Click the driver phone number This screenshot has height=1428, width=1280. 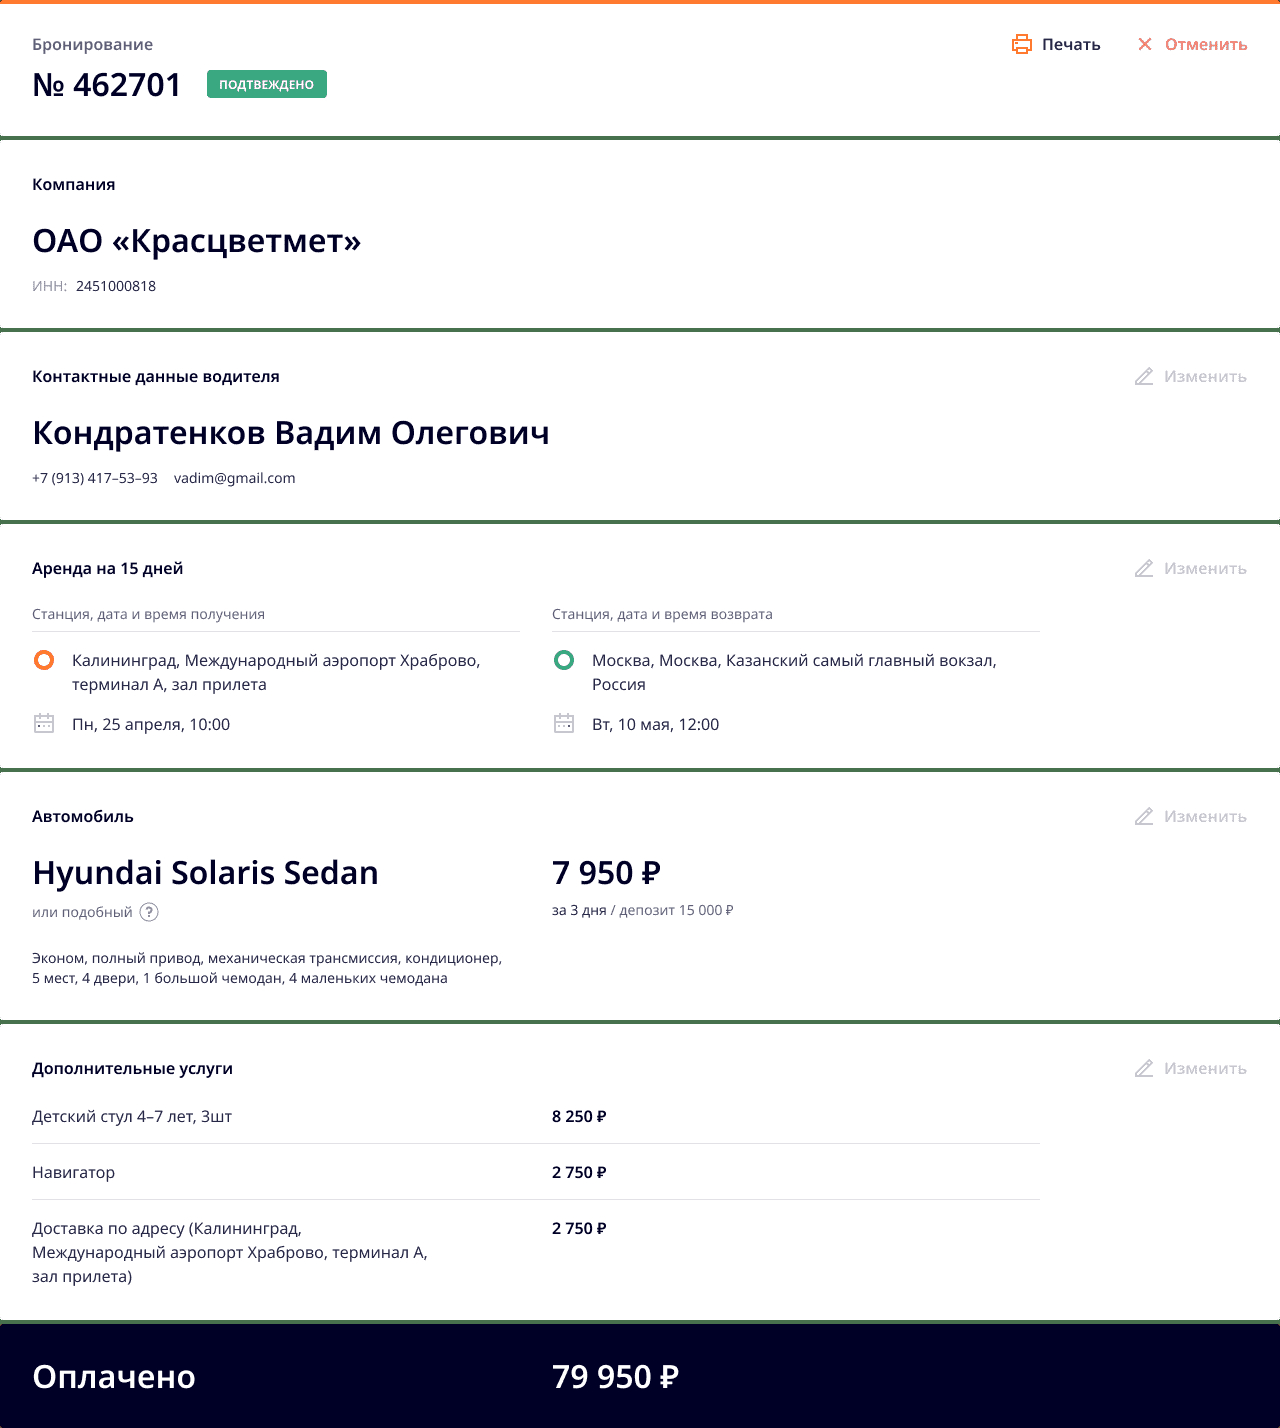point(95,478)
